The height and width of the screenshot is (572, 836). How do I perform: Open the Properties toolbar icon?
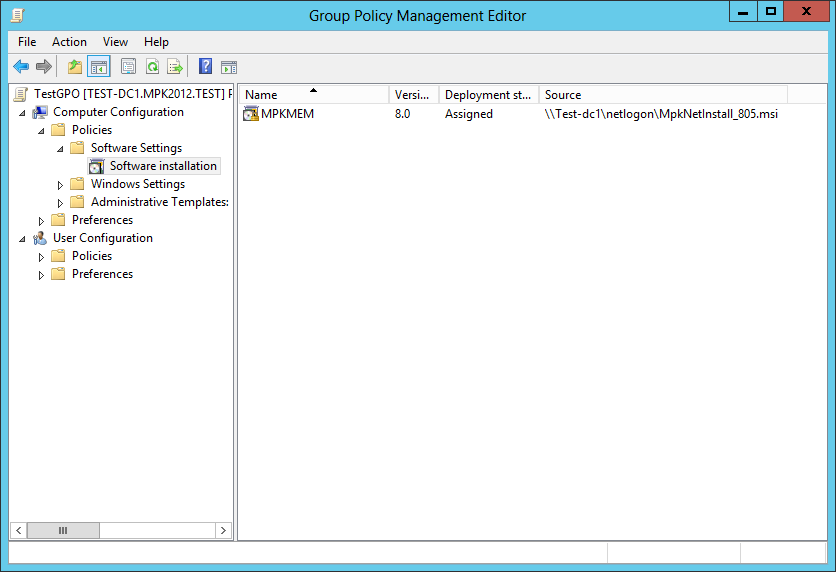coord(128,67)
